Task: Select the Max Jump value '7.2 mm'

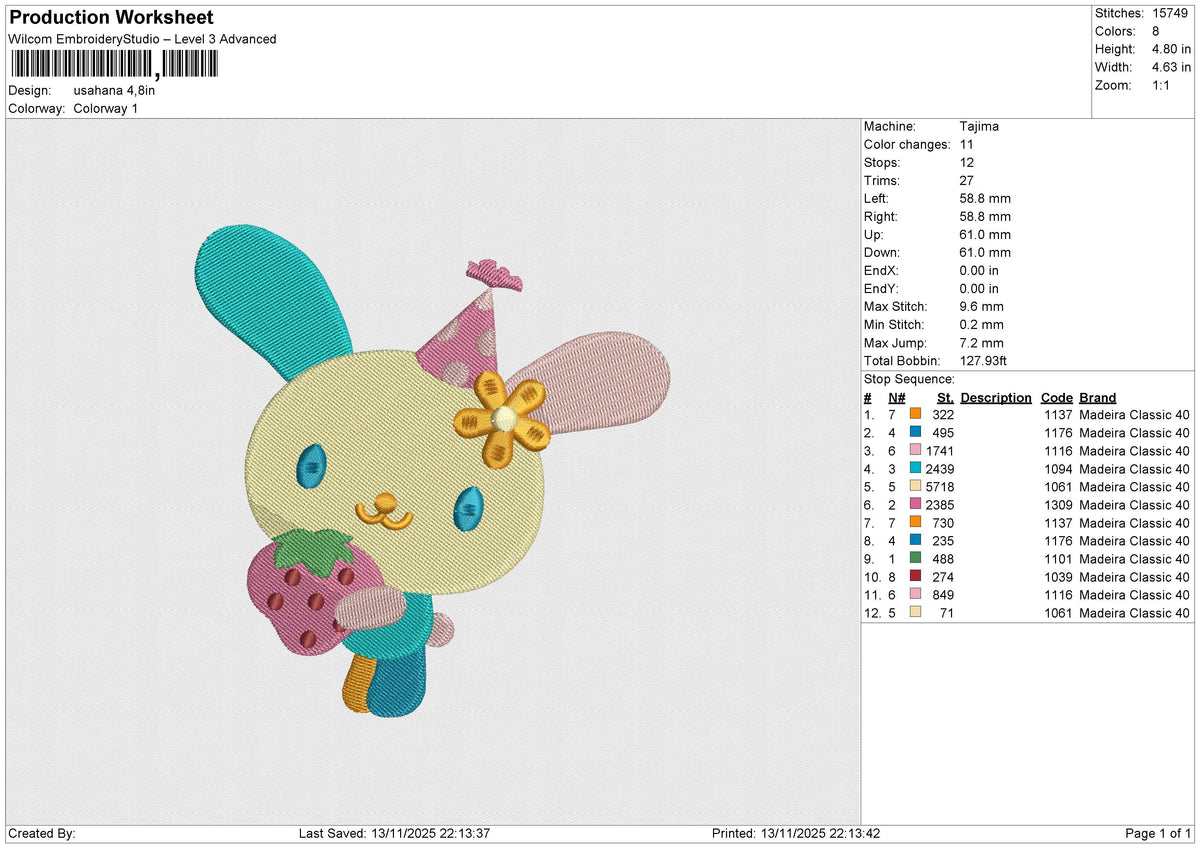Action: point(981,343)
